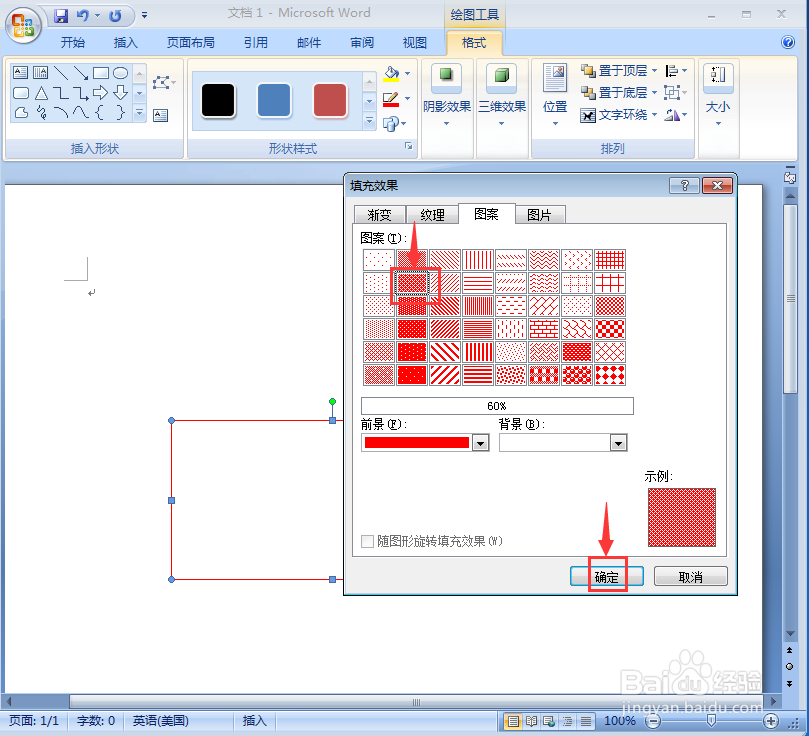Viewport: 809px width, 736px height.
Task: Switch to the 纹理 texture tab
Action: [432, 215]
